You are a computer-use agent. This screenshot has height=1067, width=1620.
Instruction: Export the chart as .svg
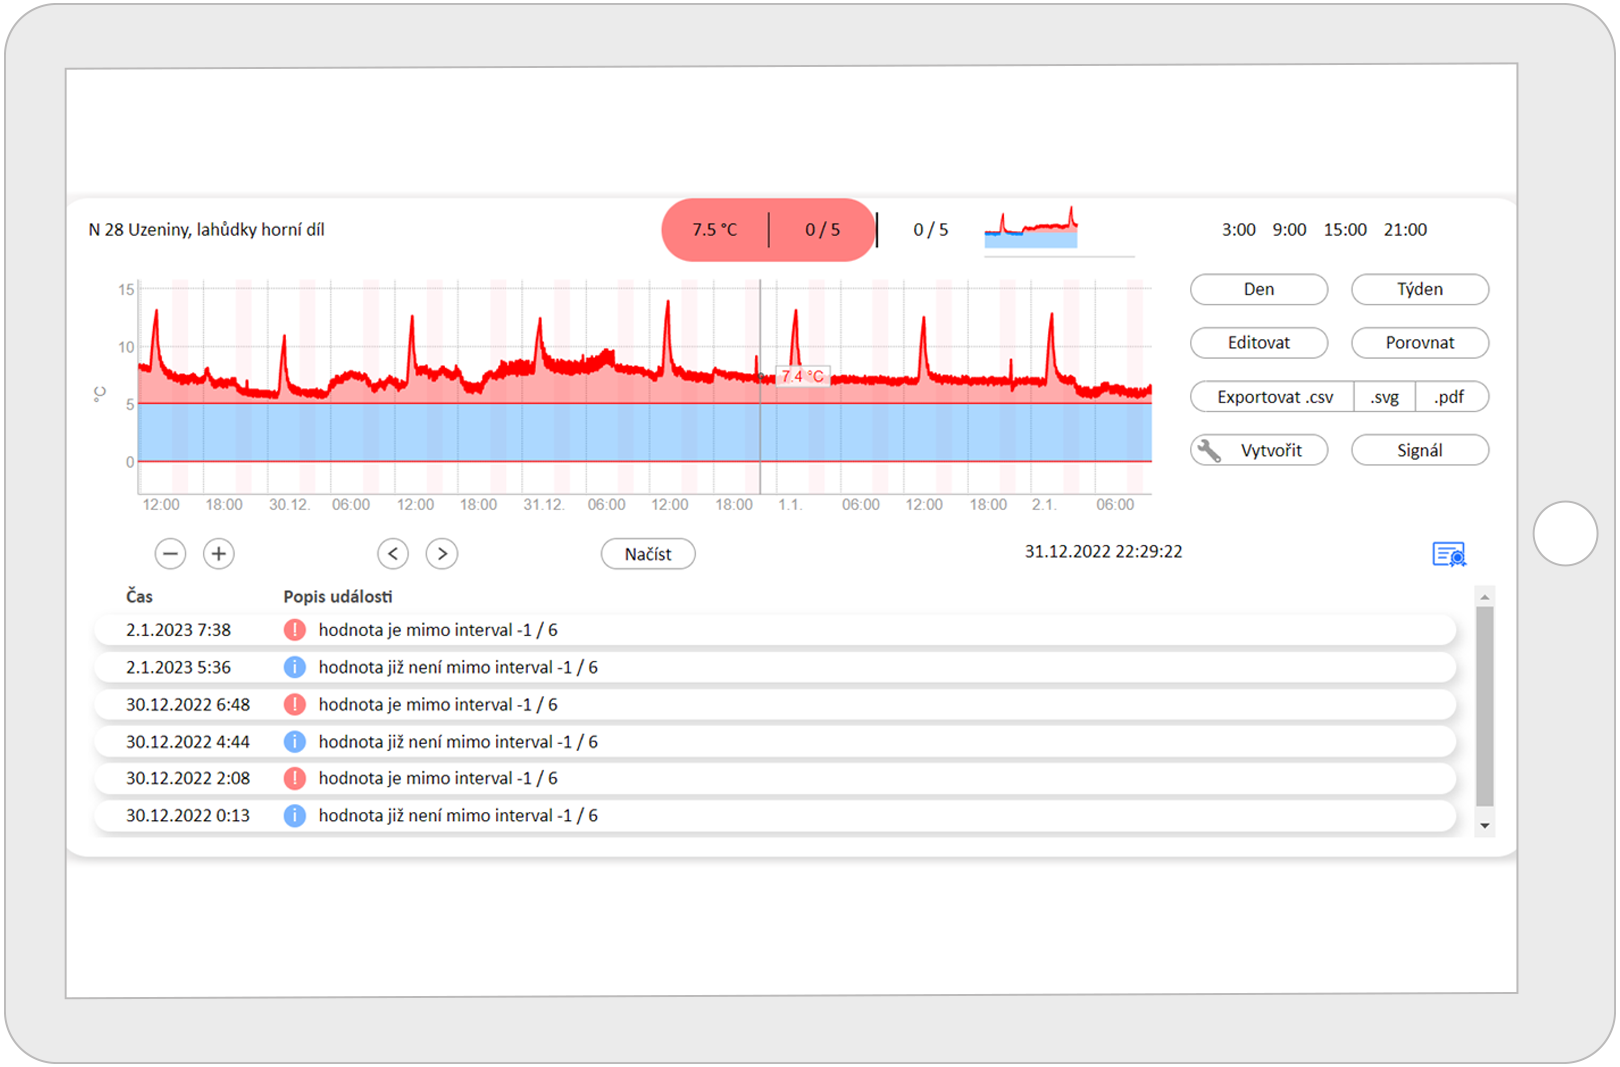(1385, 397)
